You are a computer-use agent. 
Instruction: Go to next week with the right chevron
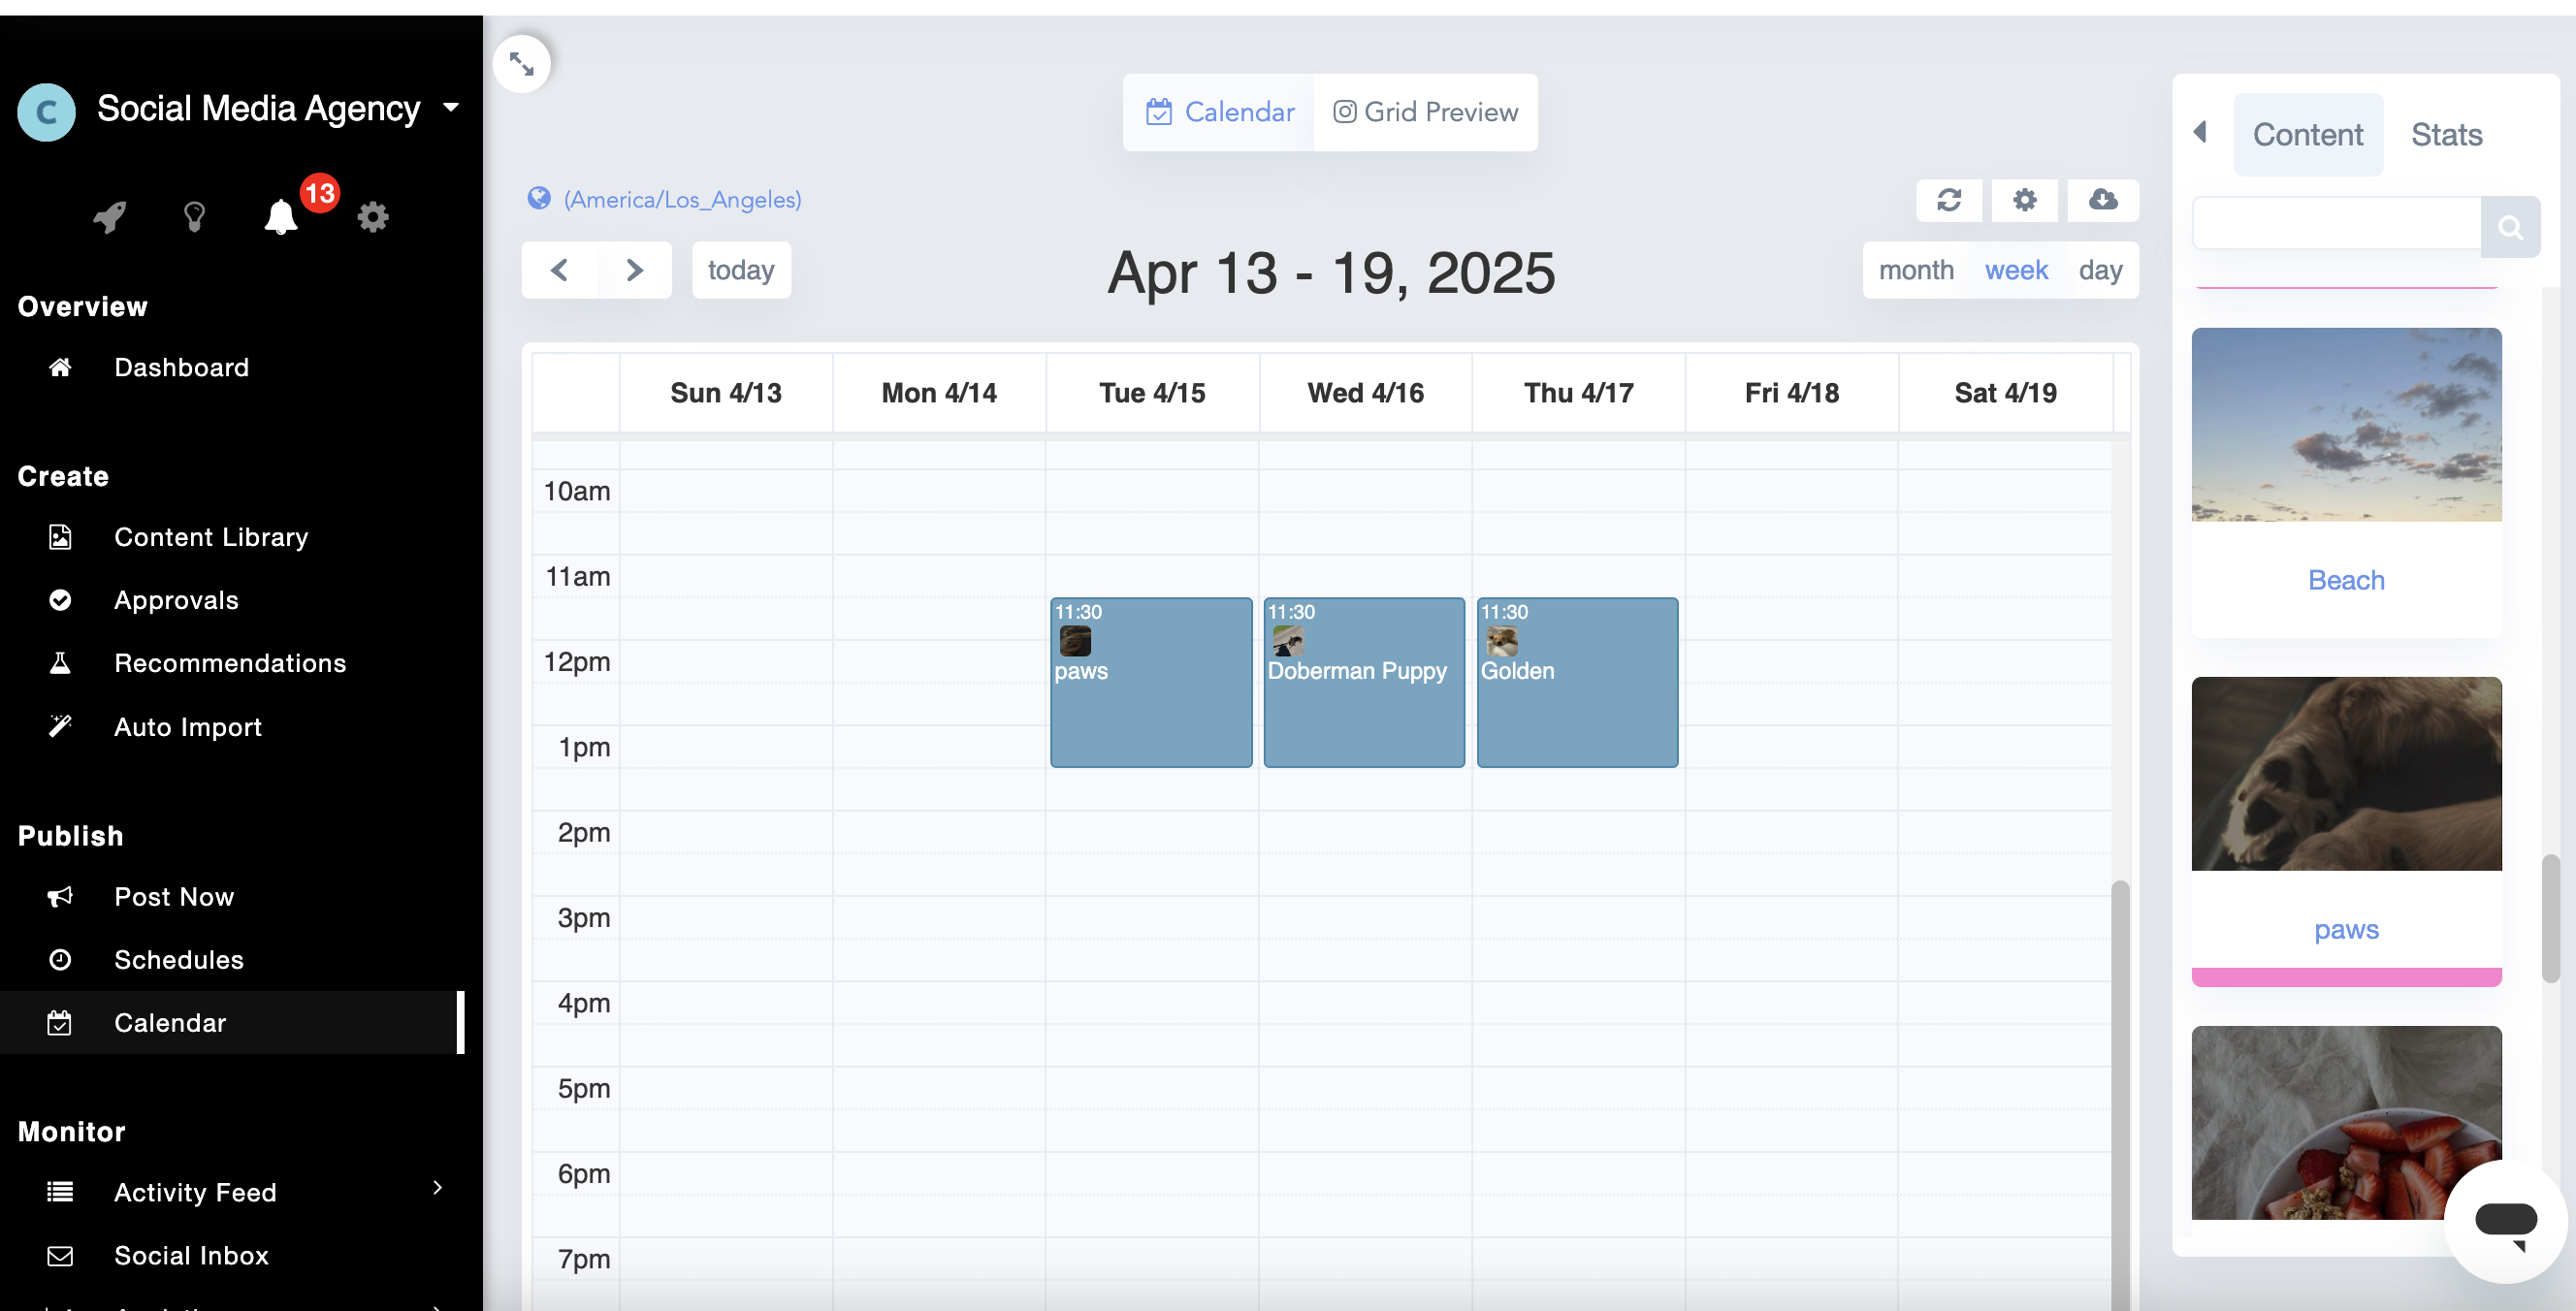click(x=635, y=269)
